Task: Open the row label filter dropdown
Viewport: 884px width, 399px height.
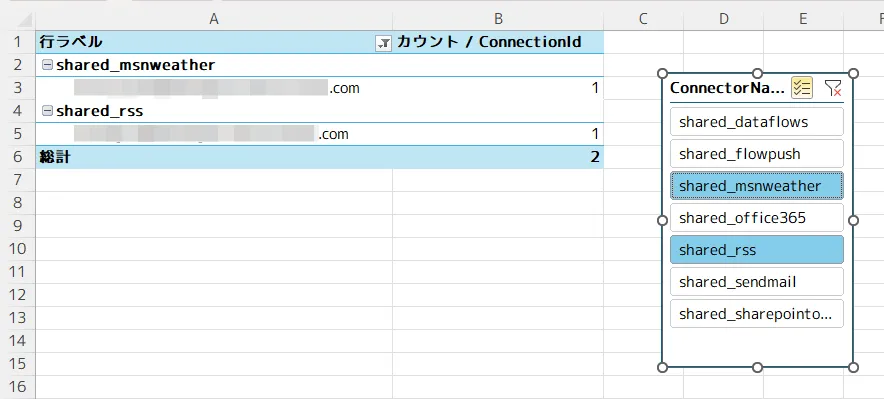Action: point(383,43)
